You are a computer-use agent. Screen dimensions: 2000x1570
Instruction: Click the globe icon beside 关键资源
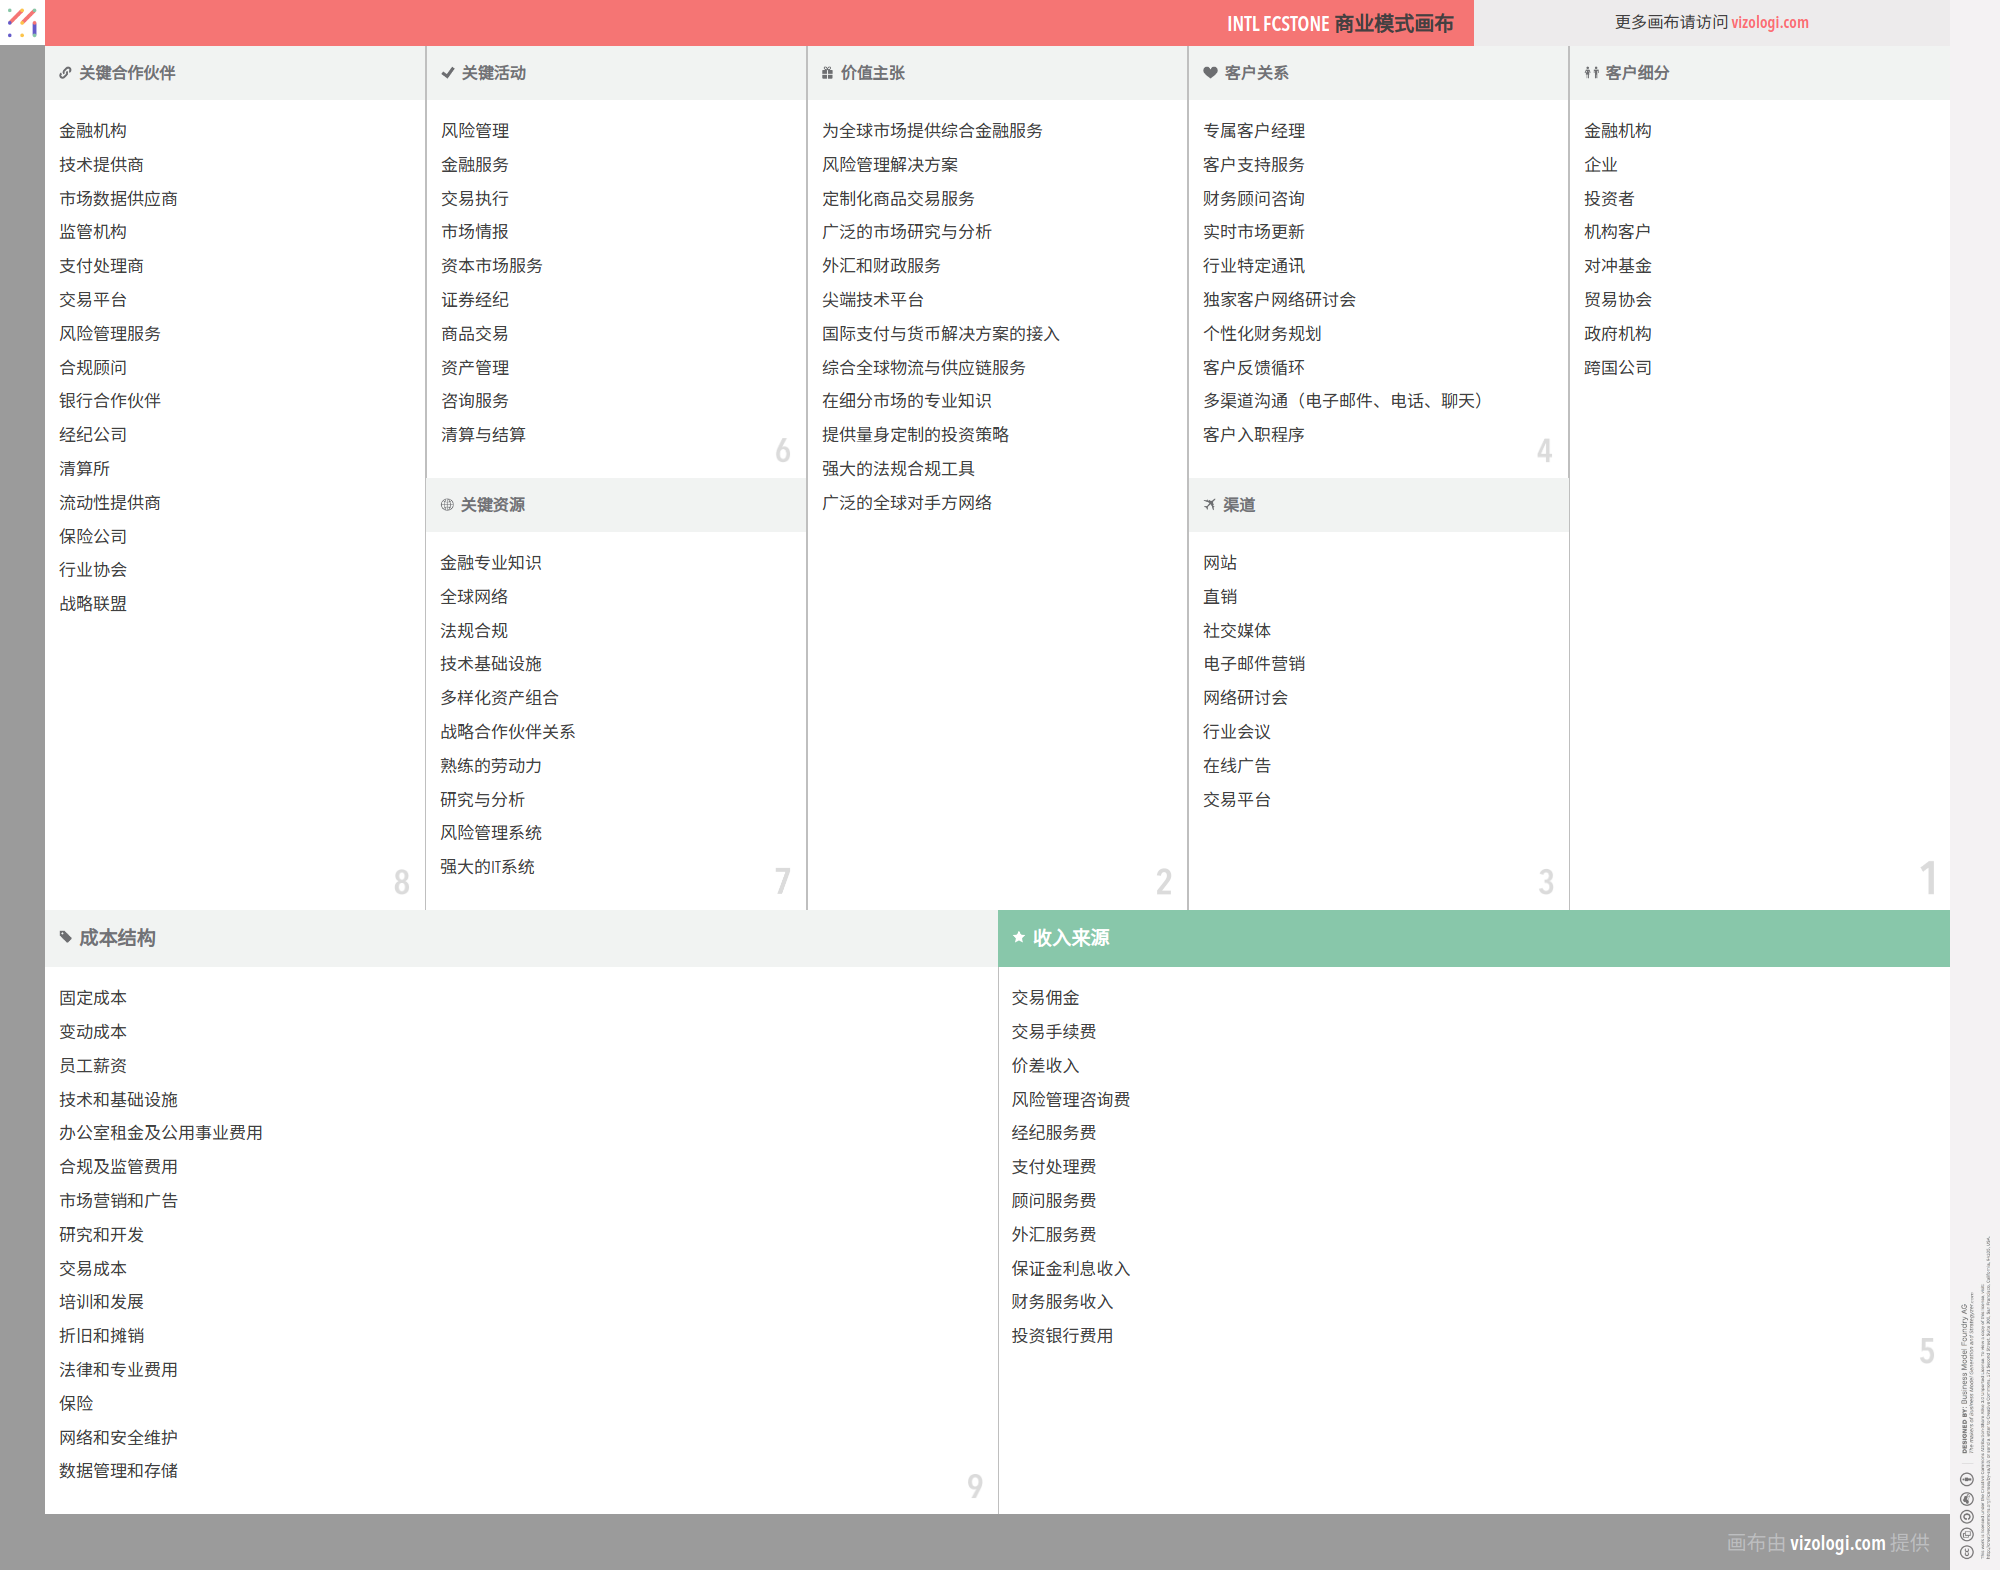447,505
